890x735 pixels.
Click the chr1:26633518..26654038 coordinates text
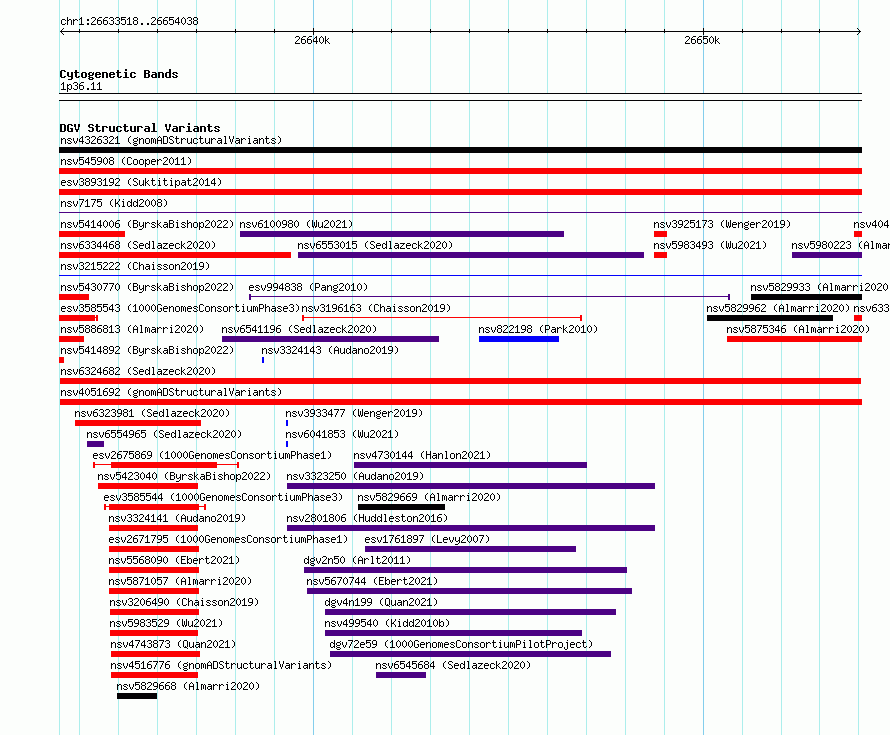tap(129, 22)
